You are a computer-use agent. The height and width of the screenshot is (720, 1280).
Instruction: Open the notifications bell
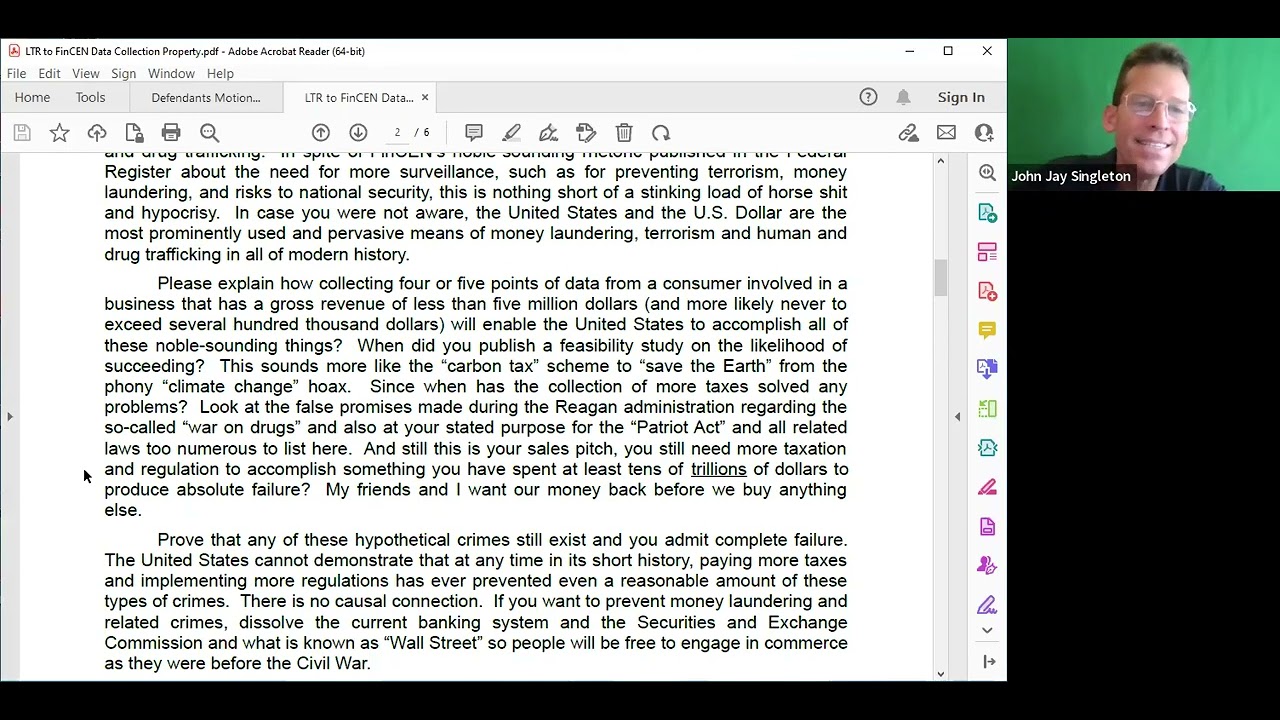pos(903,97)
